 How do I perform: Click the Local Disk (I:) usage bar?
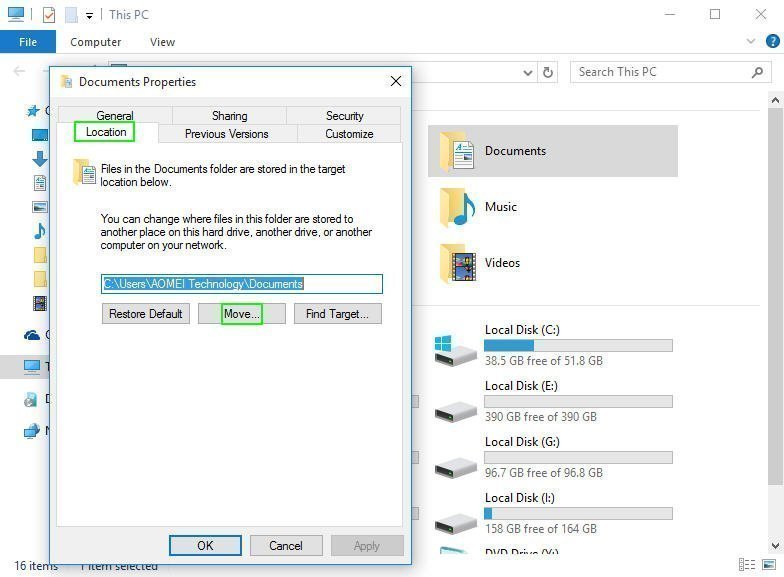(578, 514)
